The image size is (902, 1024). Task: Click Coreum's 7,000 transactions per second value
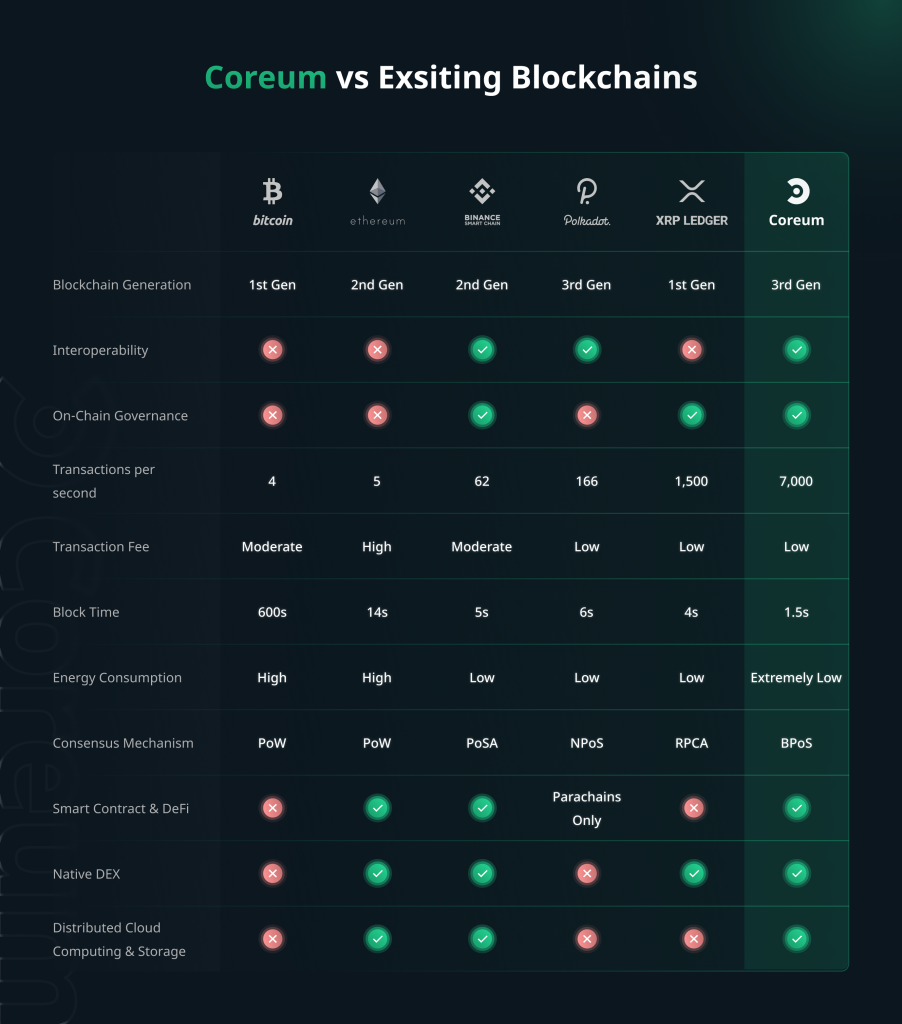(796, 481)
